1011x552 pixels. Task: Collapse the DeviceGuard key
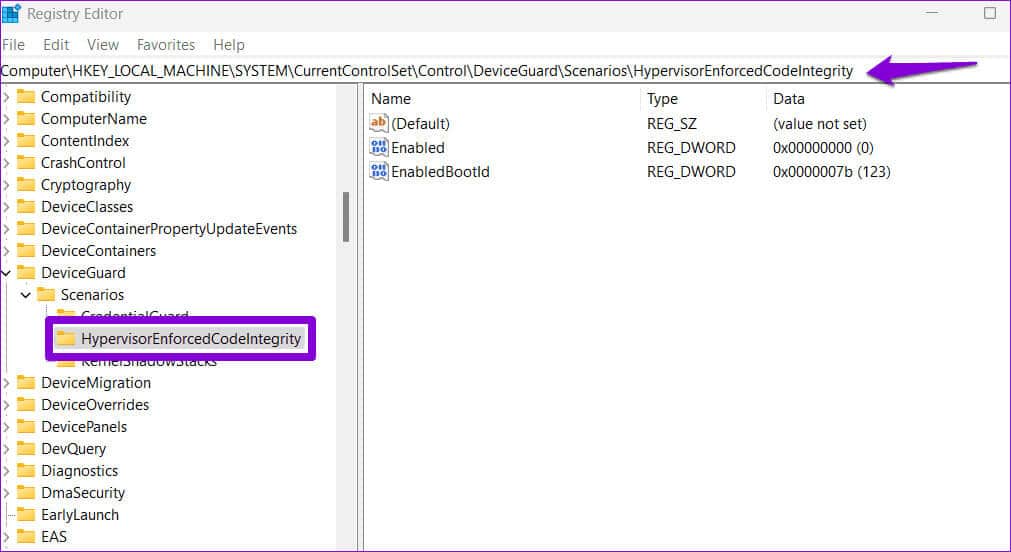[6, 273]
